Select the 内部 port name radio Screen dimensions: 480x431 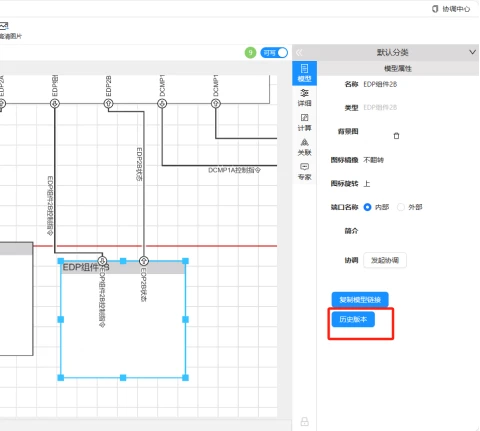coord(367,207)
